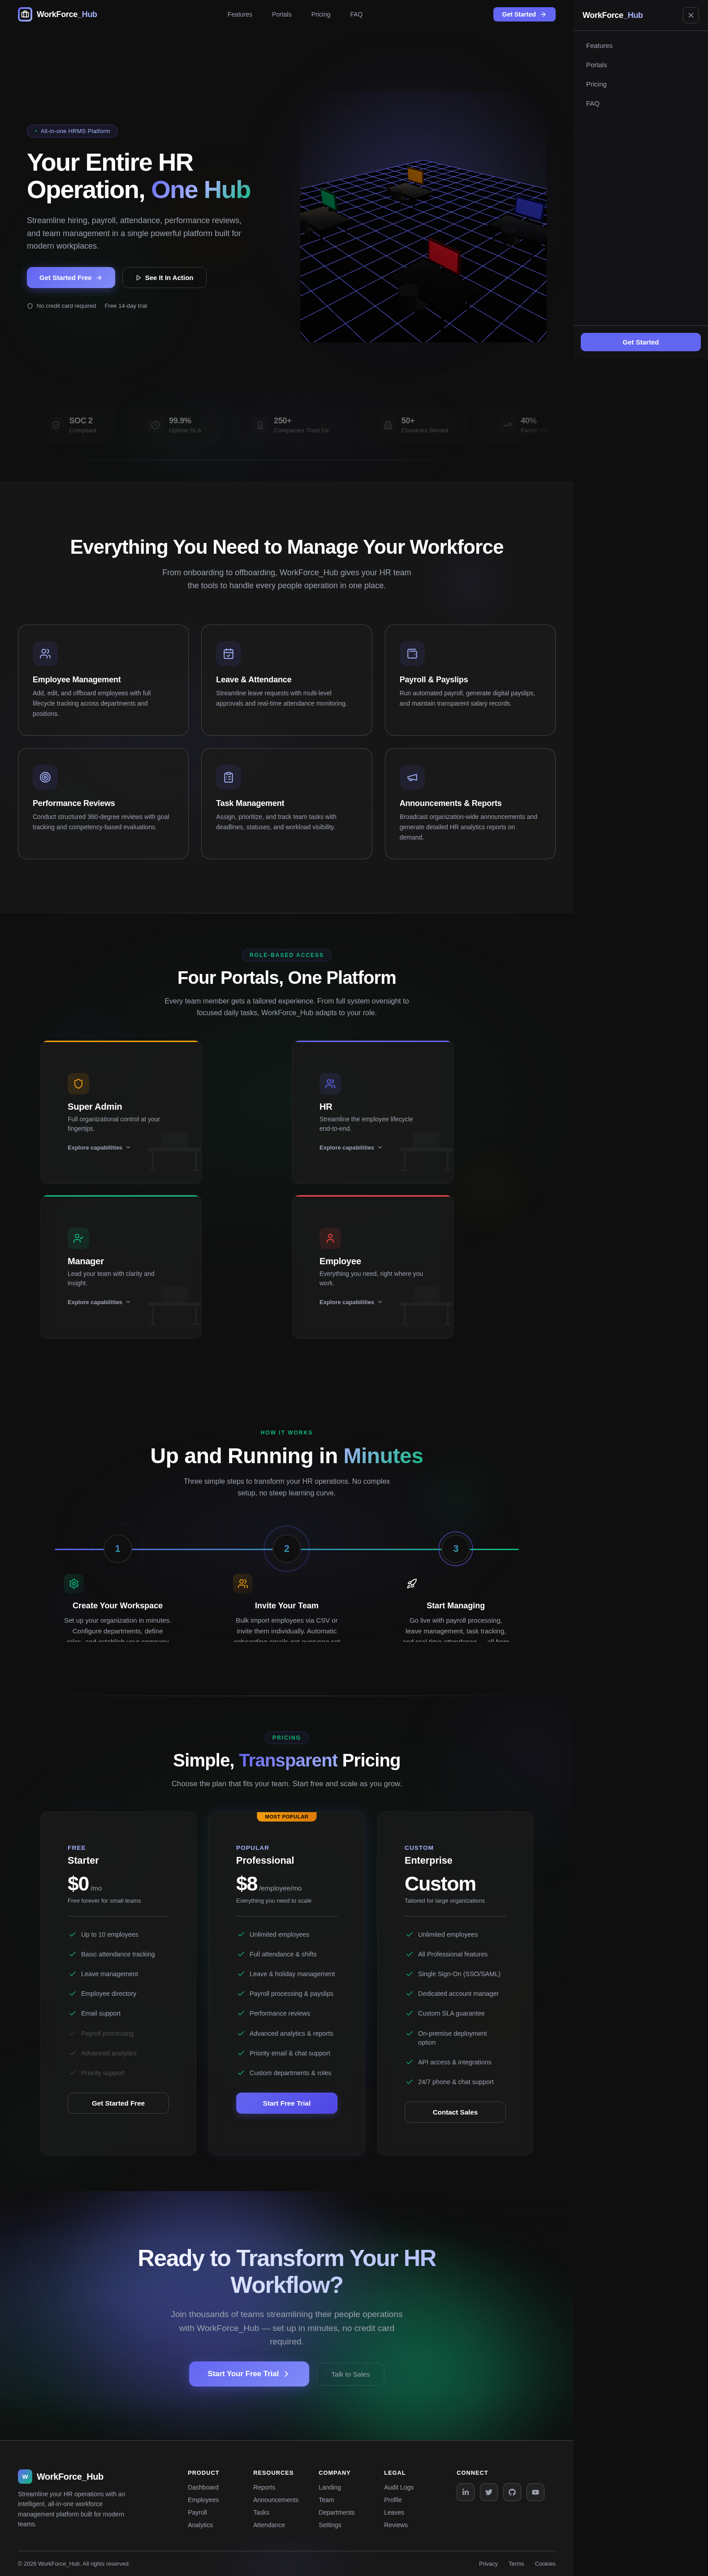The width and height of the screenshot is (708, 2576).
Task: Click the 250+ Companies Trust Us icon
Action: pos(260,425)
